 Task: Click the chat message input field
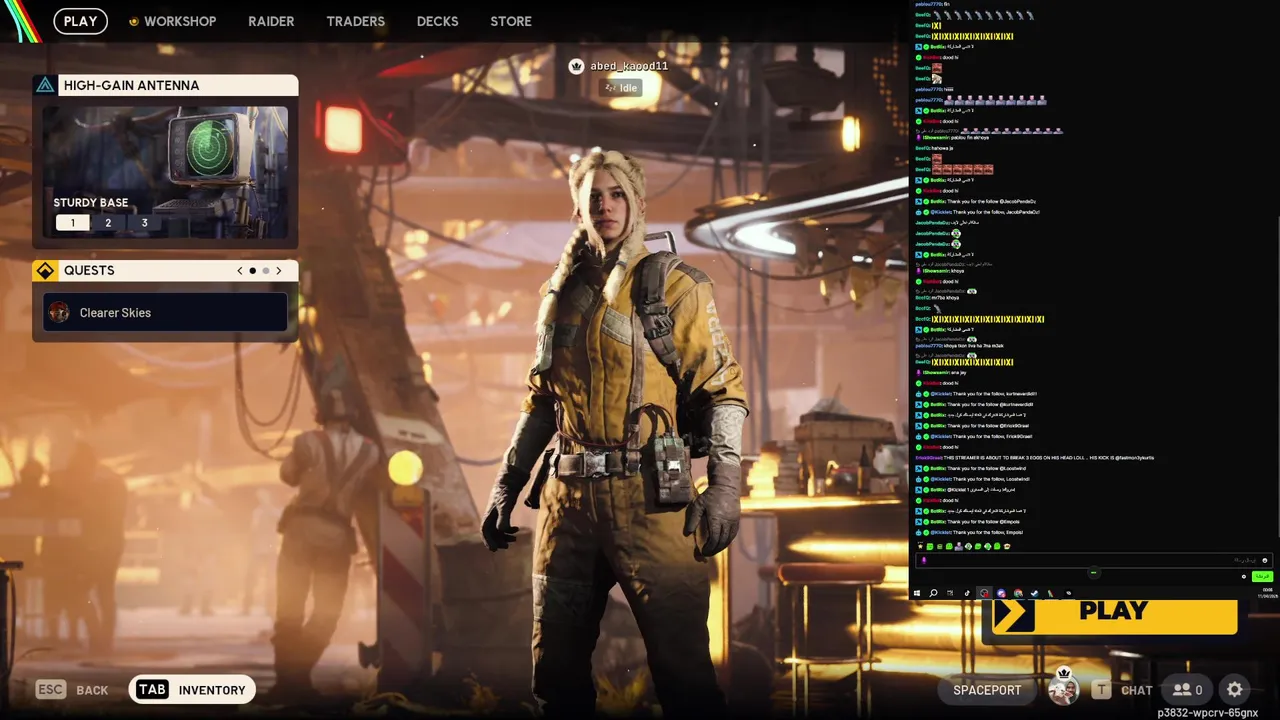click(x=1093, y=560)
